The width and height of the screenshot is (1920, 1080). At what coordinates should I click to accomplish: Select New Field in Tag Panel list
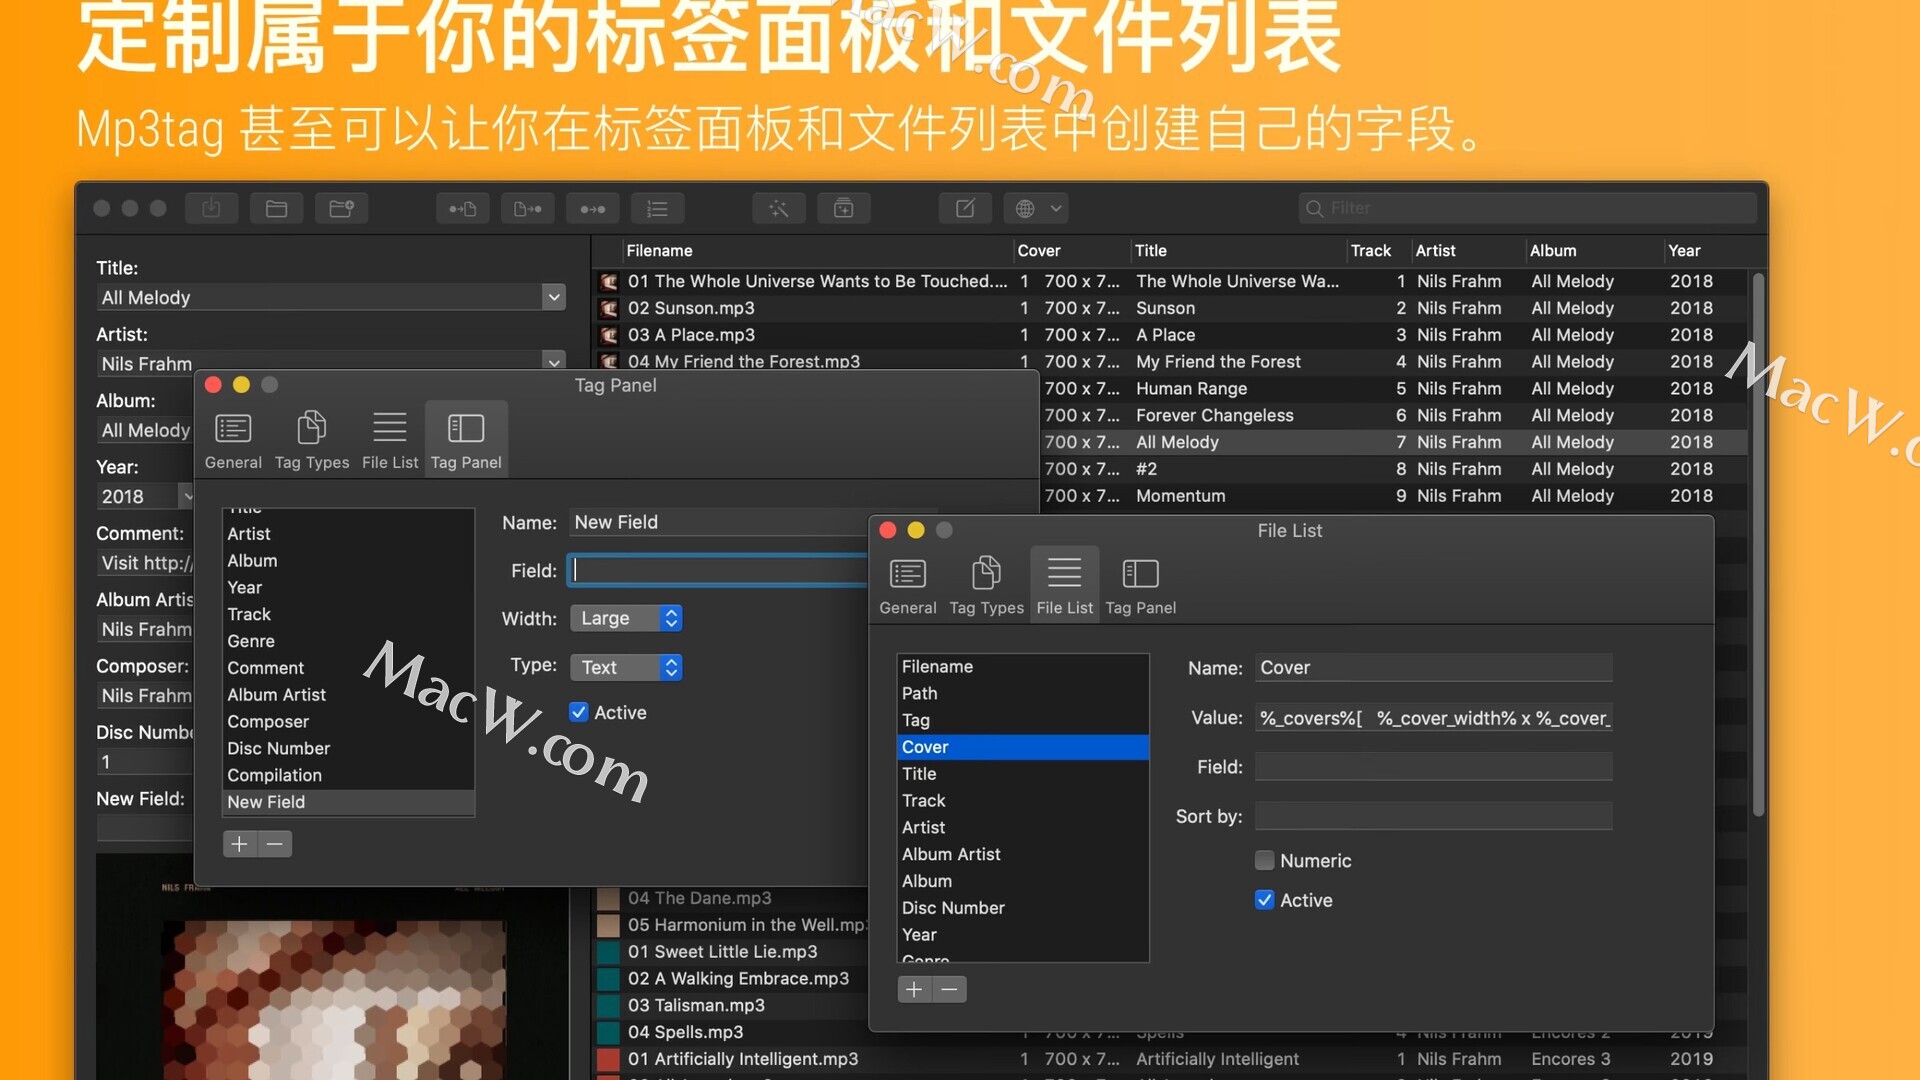(348, 802)
